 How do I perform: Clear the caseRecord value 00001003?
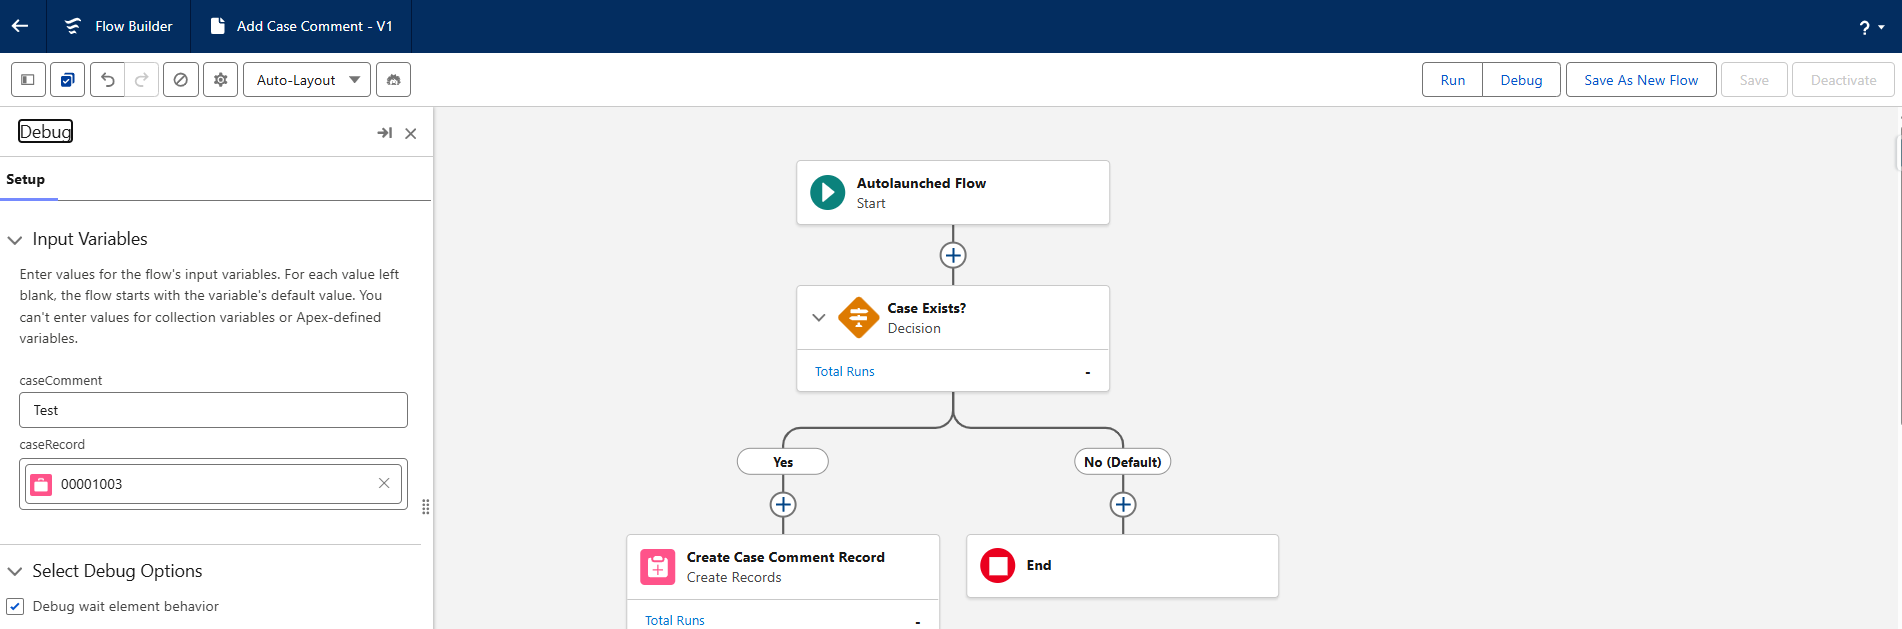point(384,483)
